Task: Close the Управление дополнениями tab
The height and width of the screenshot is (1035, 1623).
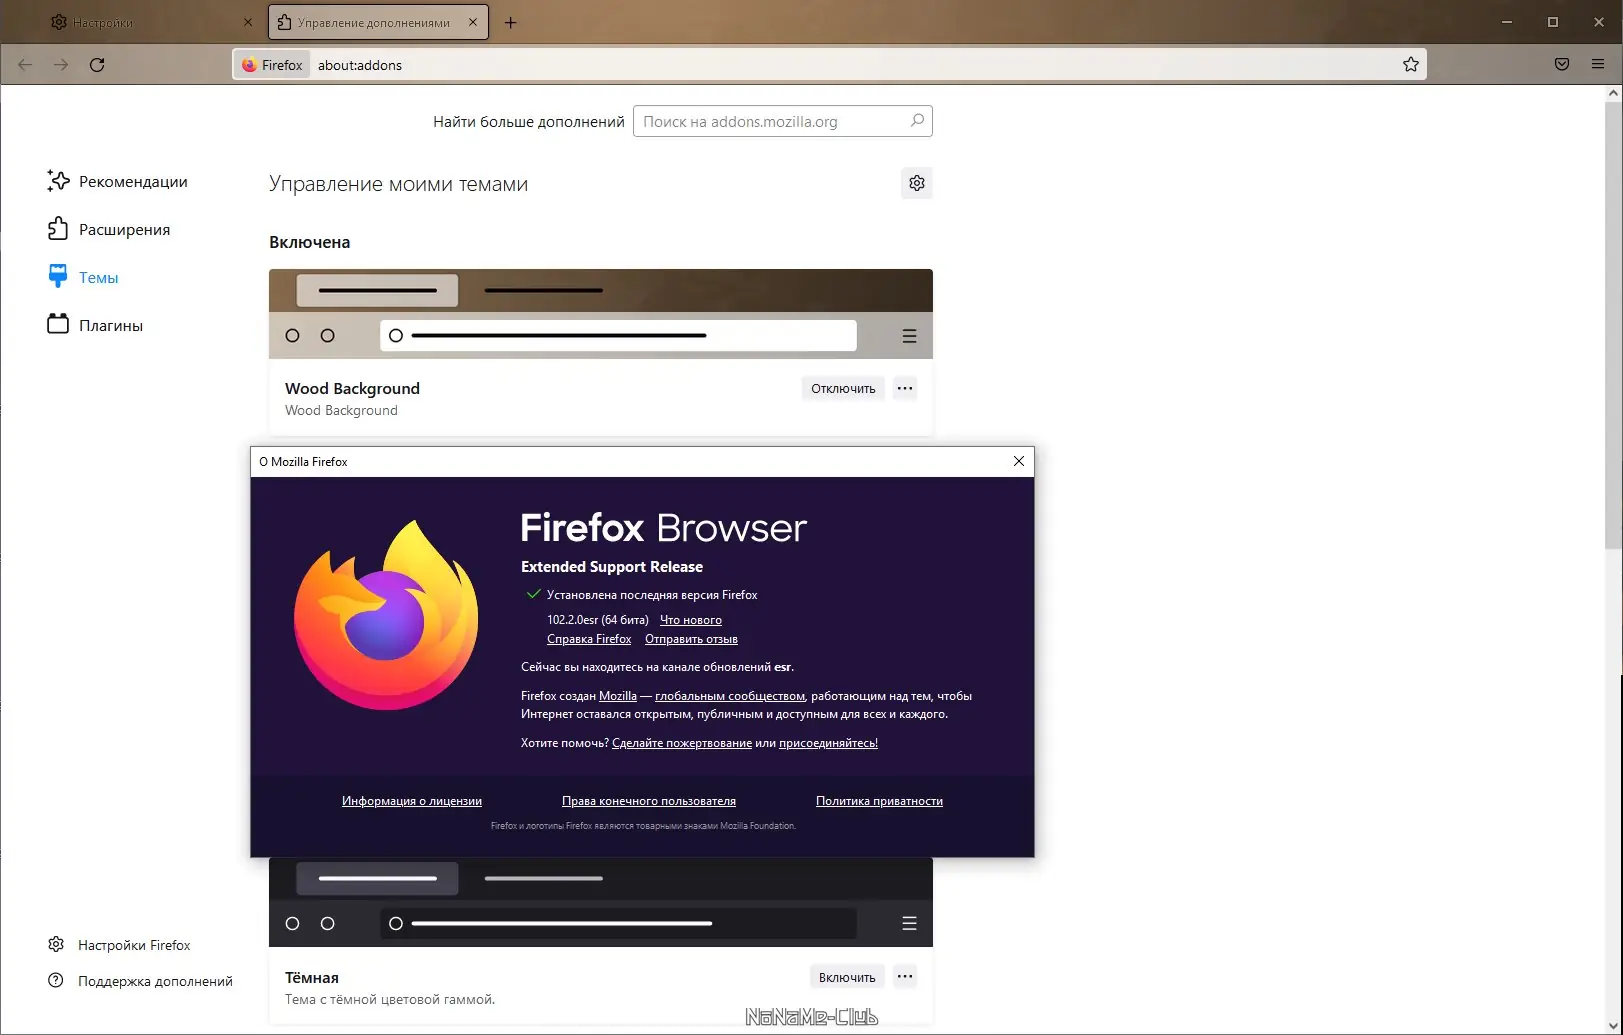Action: (473, 22)
